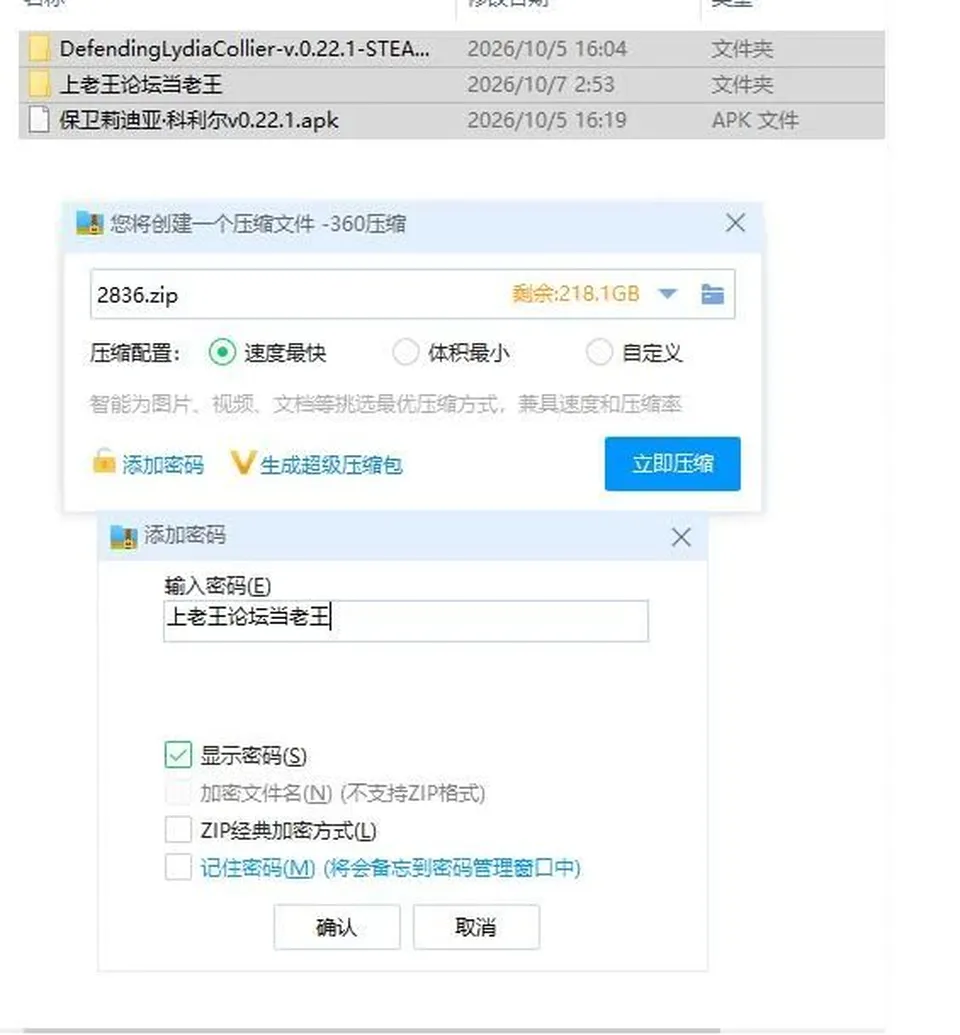The width and height of the screenshot is (960, 1035).
Task: Click the lock icon beside 添加密码
Action: (x=104, y=461)
